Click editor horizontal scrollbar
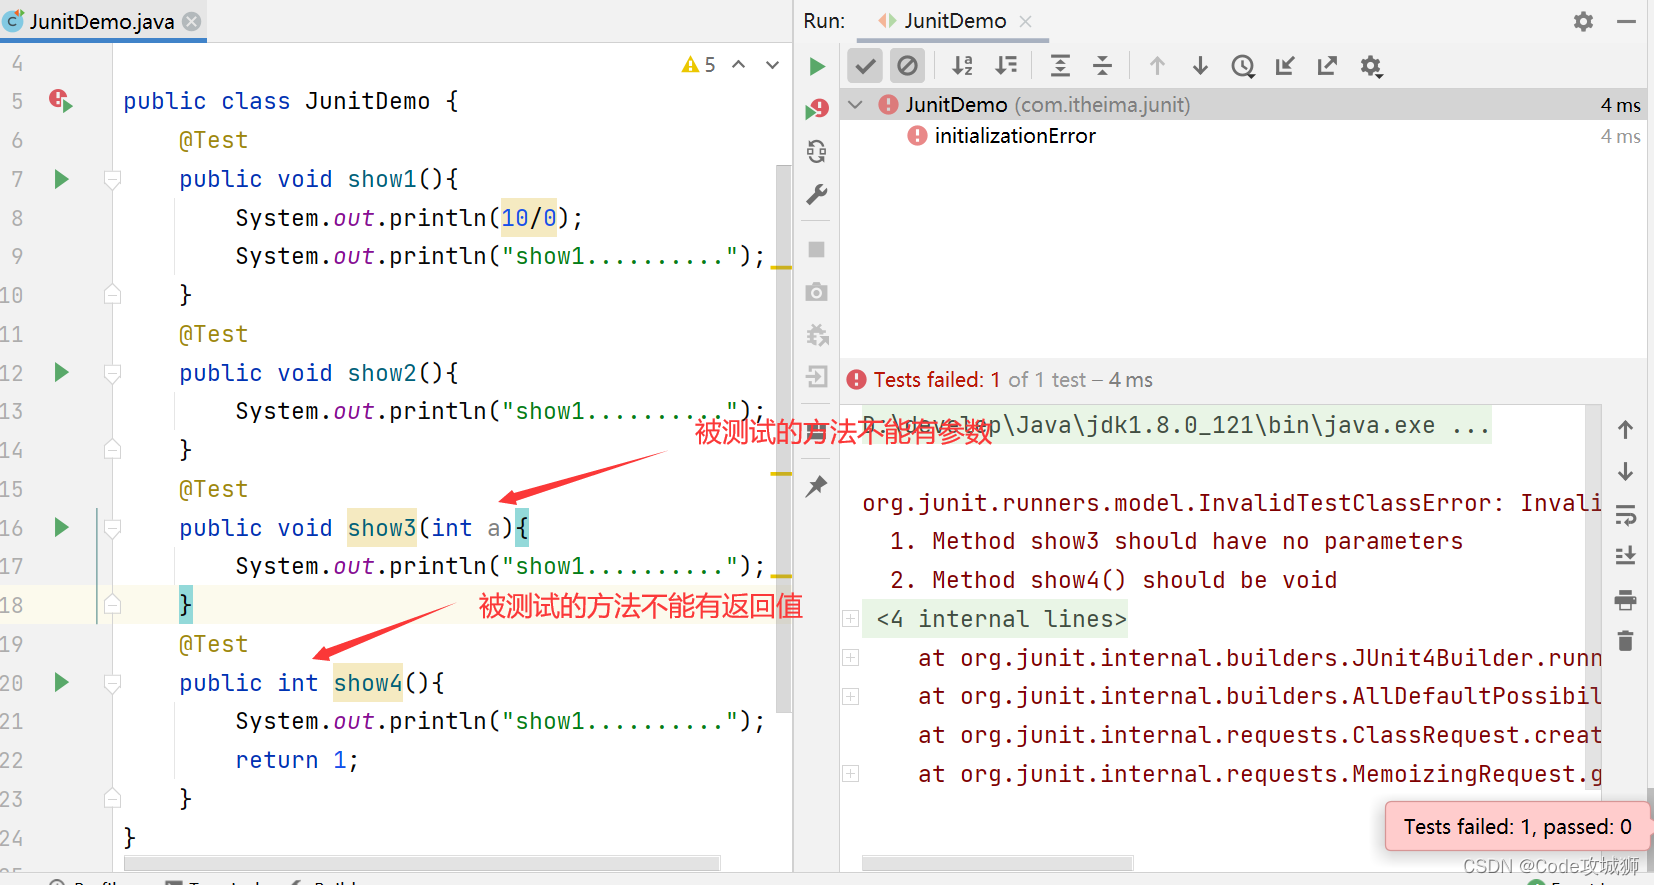This screenshot has width=1654, height=885. [422, 863]
